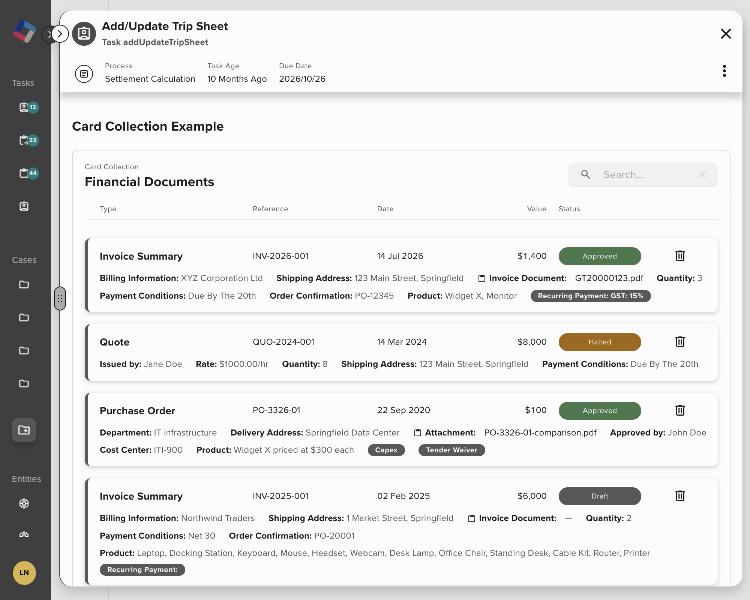Image resolution: width=750 pixels, height=600 pixels.
Task: Open the tasks icon with badge 44
Action: click(28, 173)
